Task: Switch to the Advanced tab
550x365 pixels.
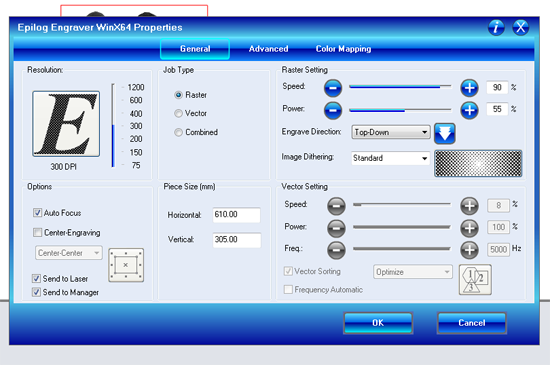Action: click(268, 49)
